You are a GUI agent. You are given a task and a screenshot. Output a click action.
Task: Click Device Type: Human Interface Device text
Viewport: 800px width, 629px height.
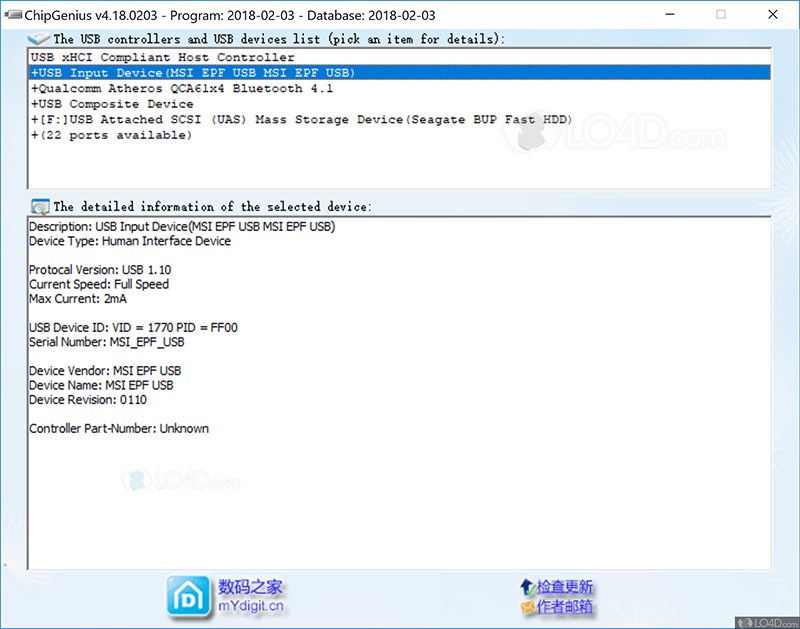point(130,241)
